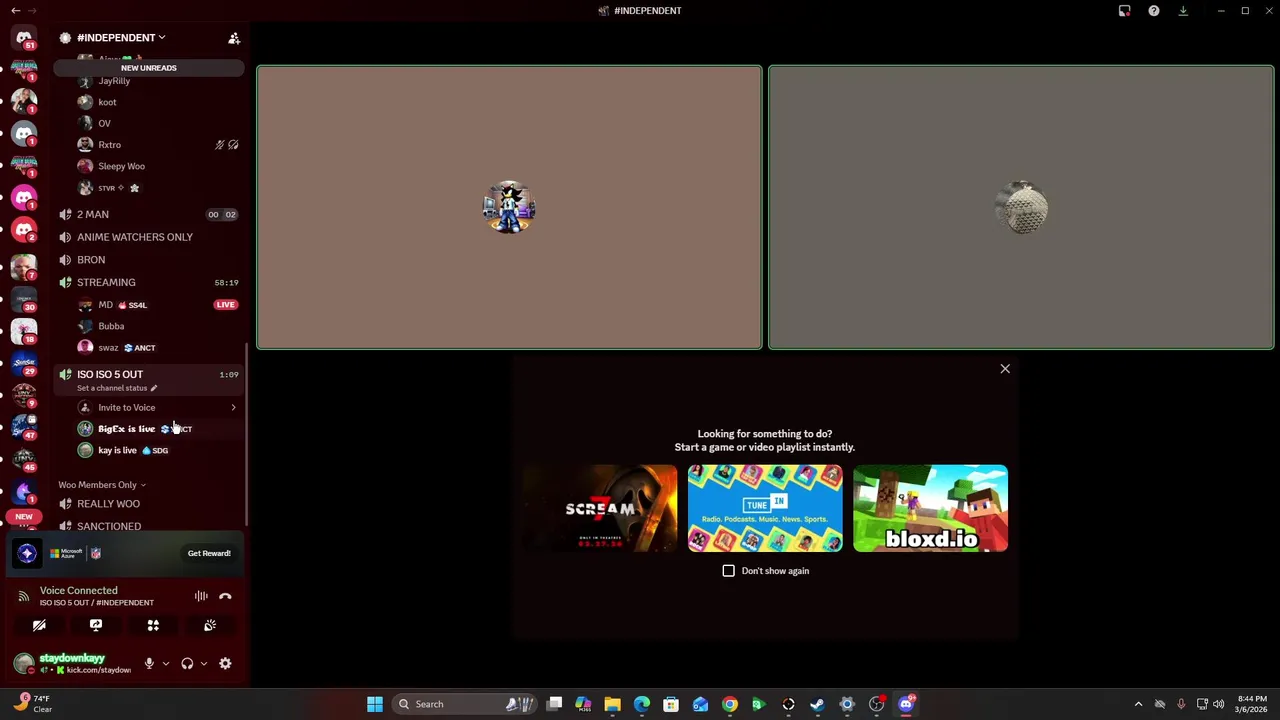Open the #INDEPENDENT server dropdown menu
The height and width of the screenshot is (720, 1280).
tap(120, 38)
